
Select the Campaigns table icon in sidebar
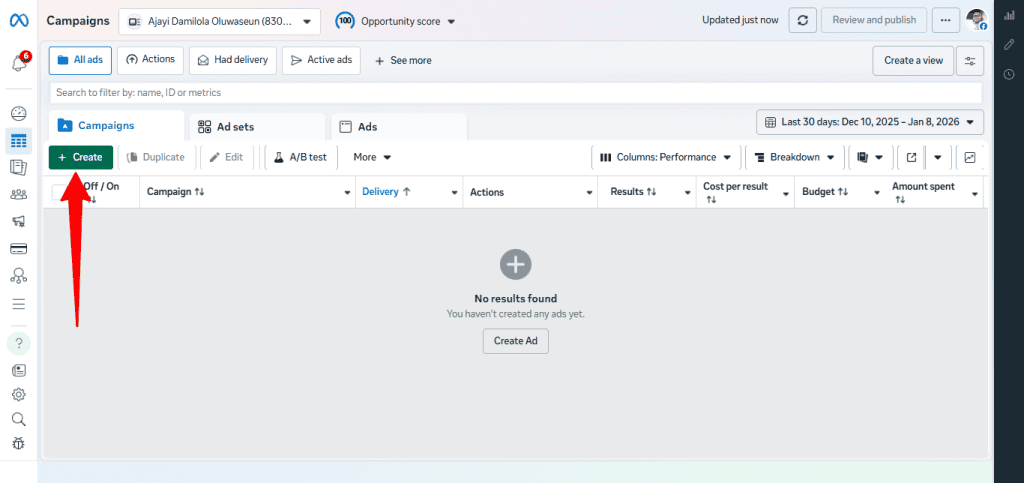pos(19,140)
